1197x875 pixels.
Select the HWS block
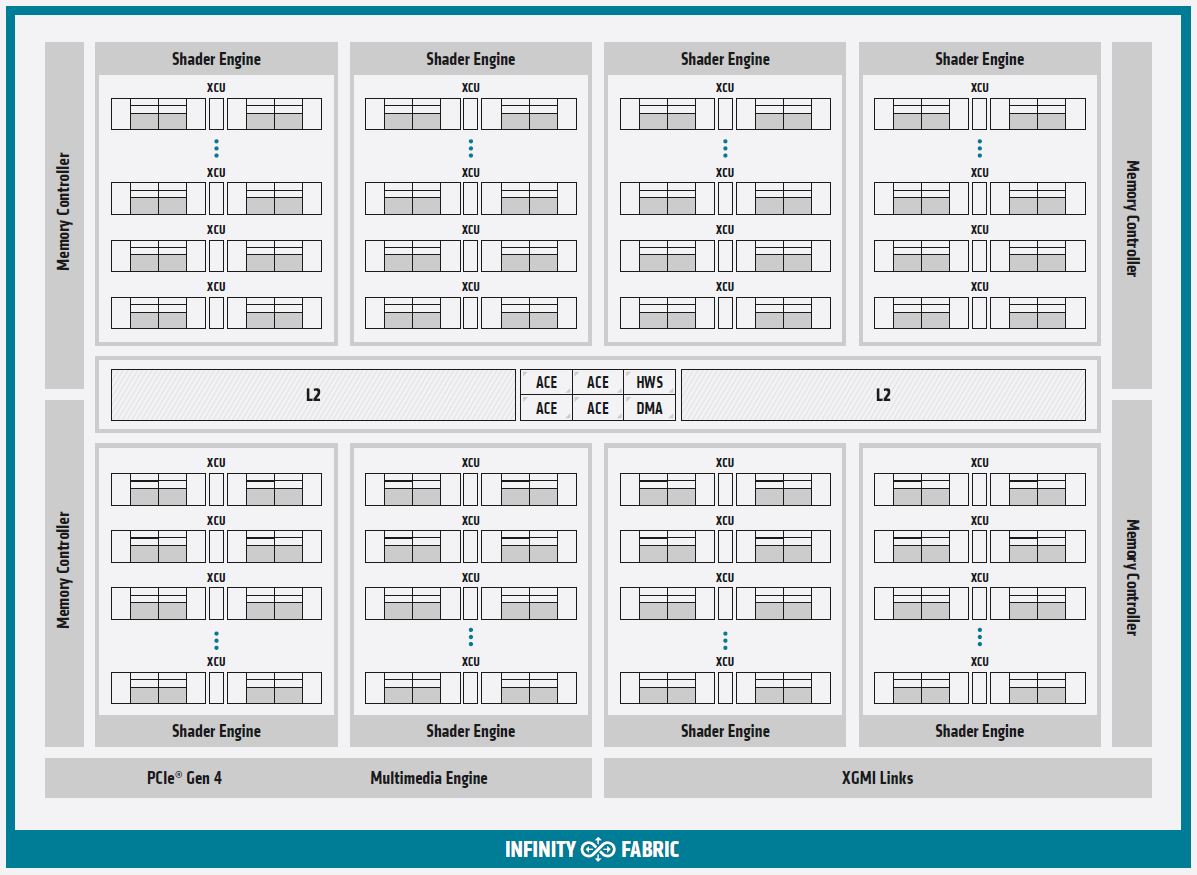tap(649, 382)
